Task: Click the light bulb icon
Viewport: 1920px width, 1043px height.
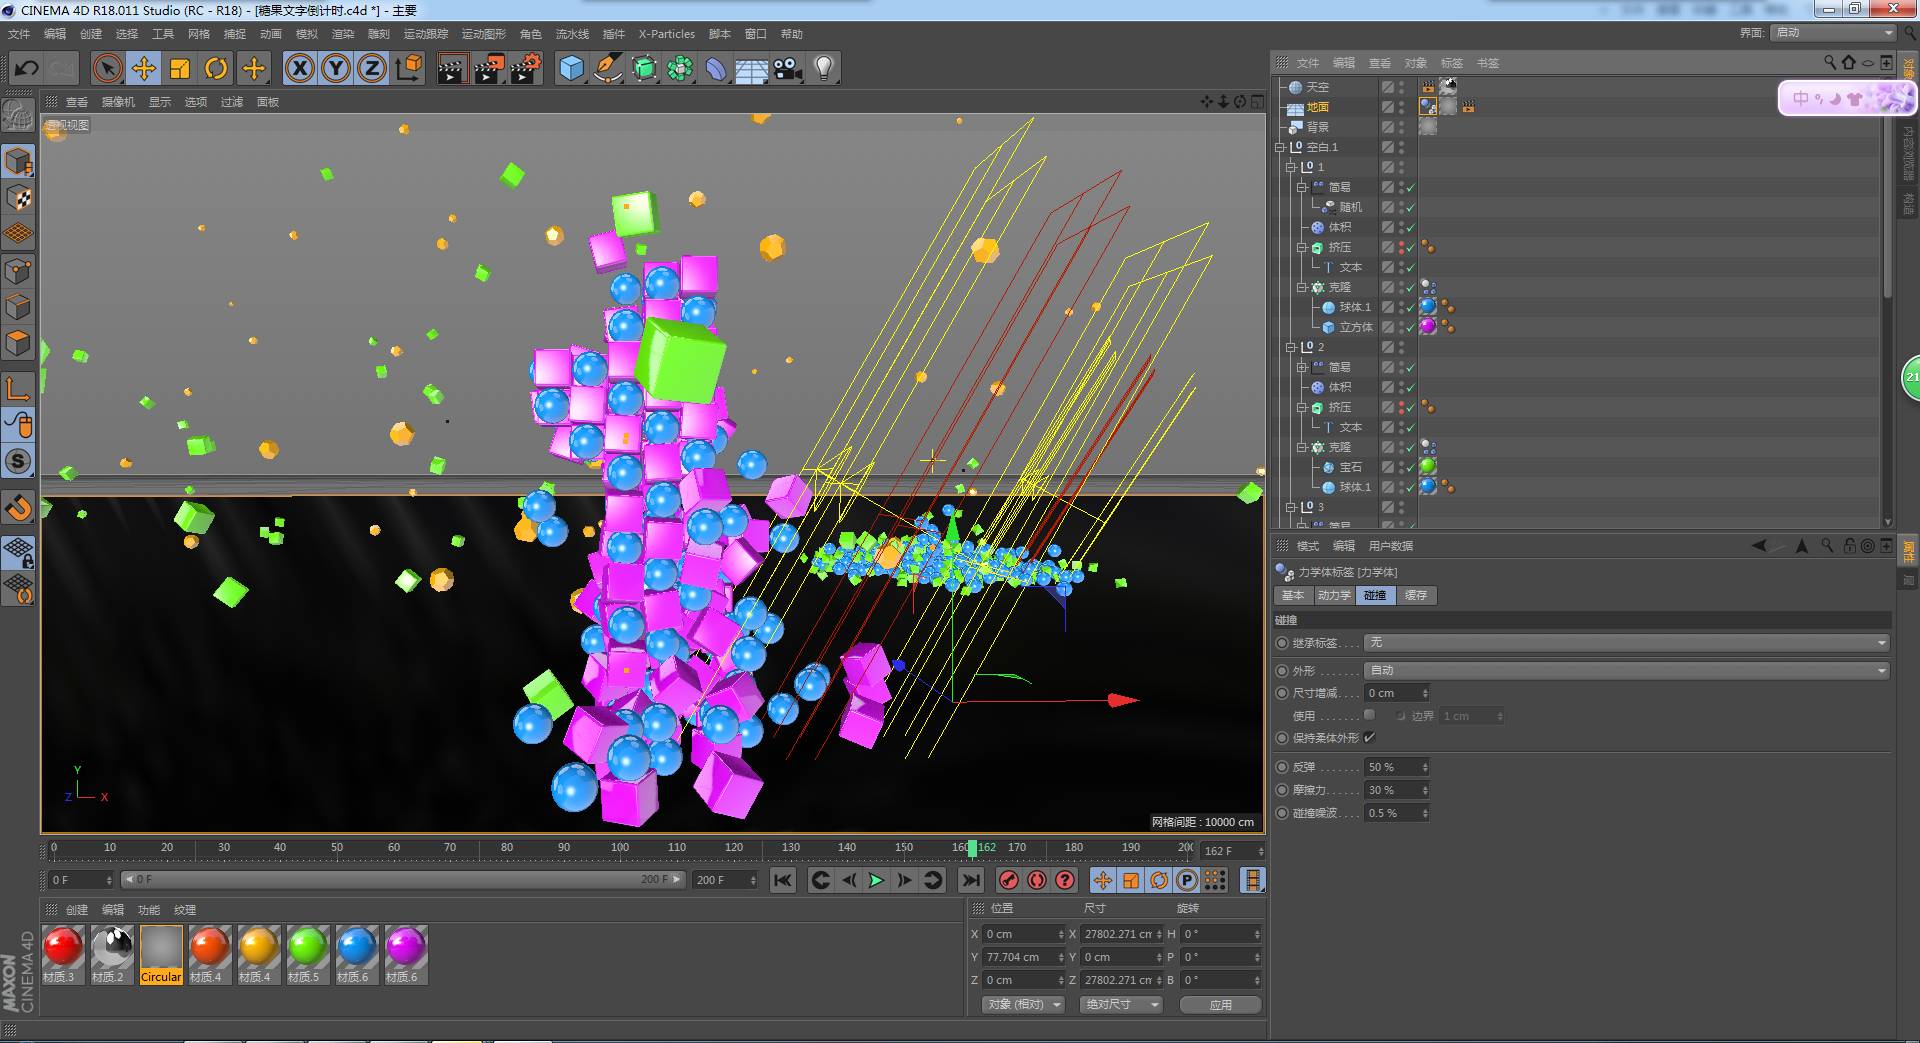Action: click(823, 68)
